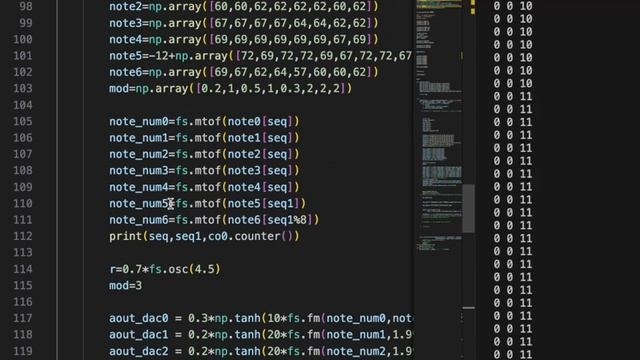Image resolution: width=640 pixels, height=360 pixels.
Task: Click the note4=np.array code line
Action: (244, 40)
